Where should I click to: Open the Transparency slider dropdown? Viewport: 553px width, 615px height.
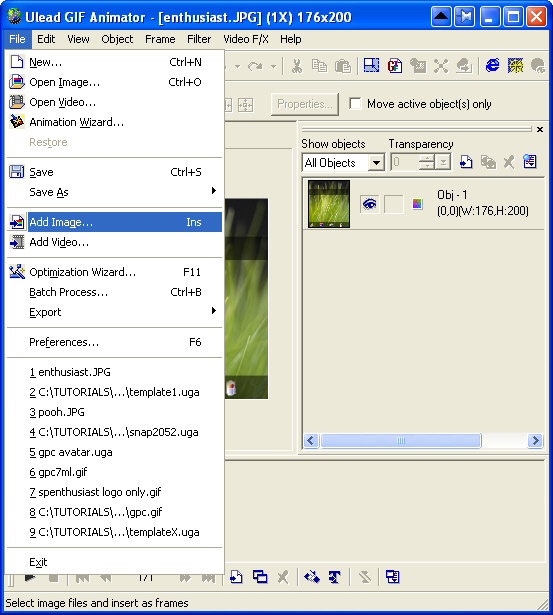pyautogui.click(x=444, y=162)
